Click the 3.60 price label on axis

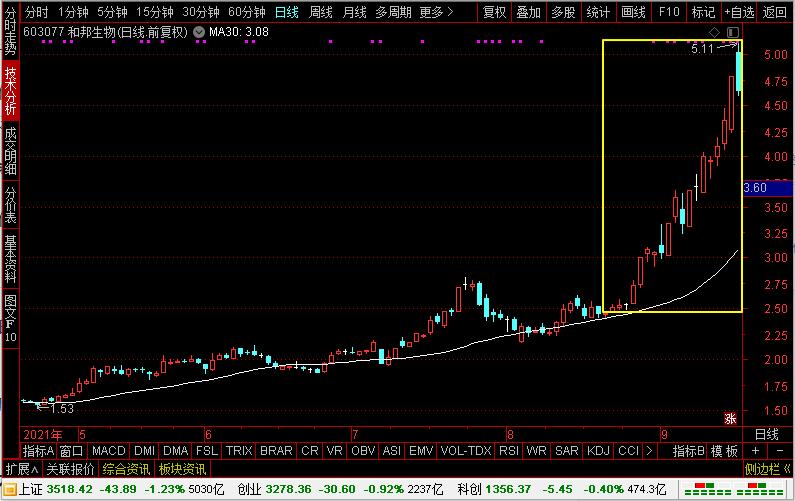(x=768, y=188)
